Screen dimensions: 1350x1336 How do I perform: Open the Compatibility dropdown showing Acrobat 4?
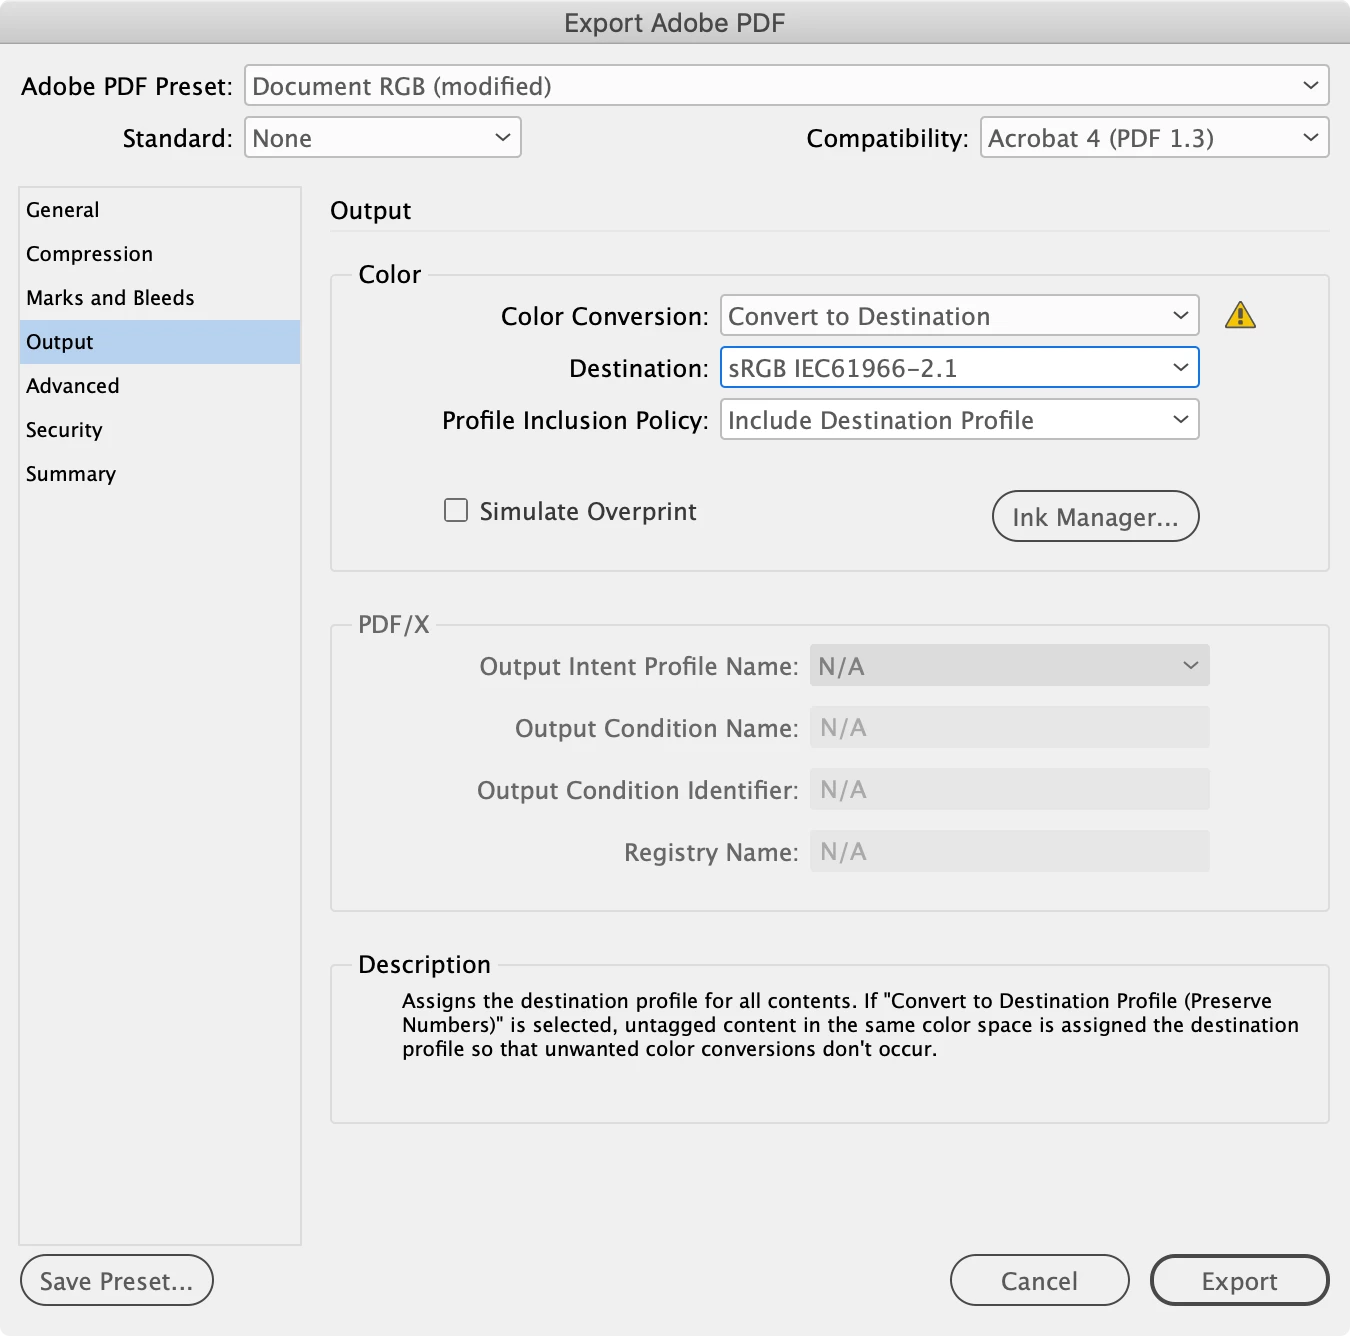pyautogui.click(x=1154, y=138)
